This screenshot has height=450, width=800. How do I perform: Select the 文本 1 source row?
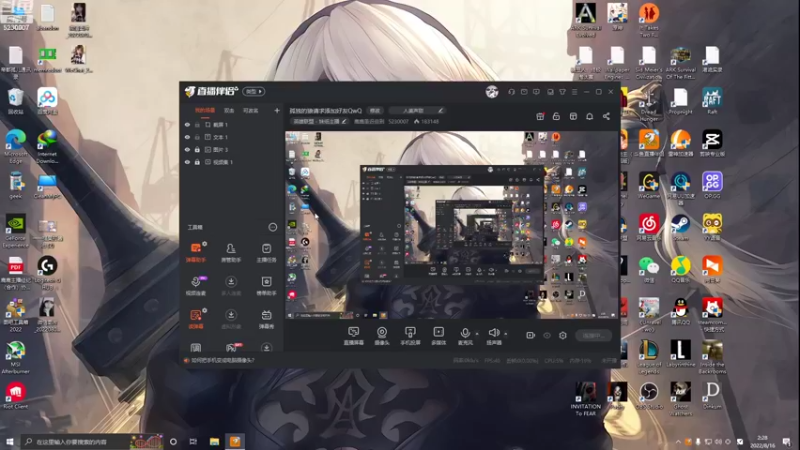point(232,137)
